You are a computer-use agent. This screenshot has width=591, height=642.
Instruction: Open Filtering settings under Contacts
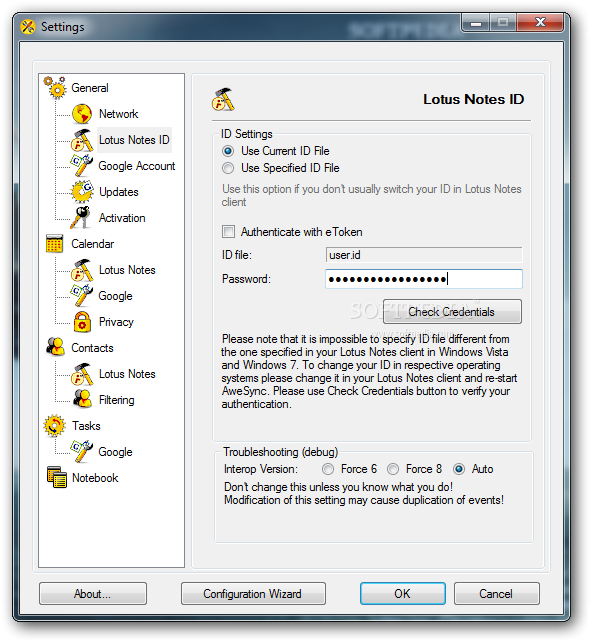(x=117, y=400)
